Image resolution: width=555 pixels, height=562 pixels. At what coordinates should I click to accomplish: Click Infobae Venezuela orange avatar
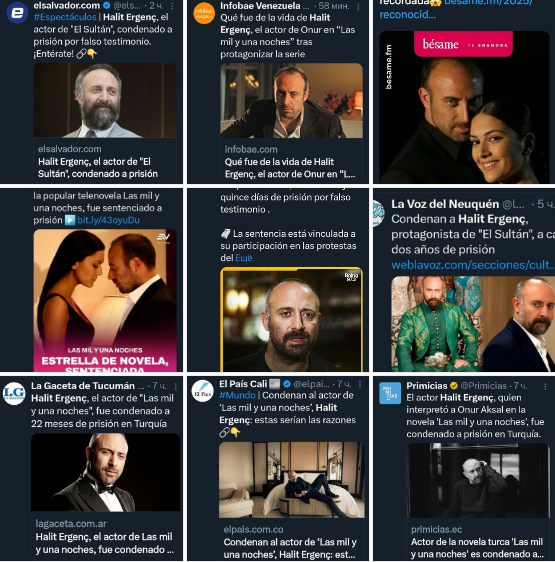[204, 13]
